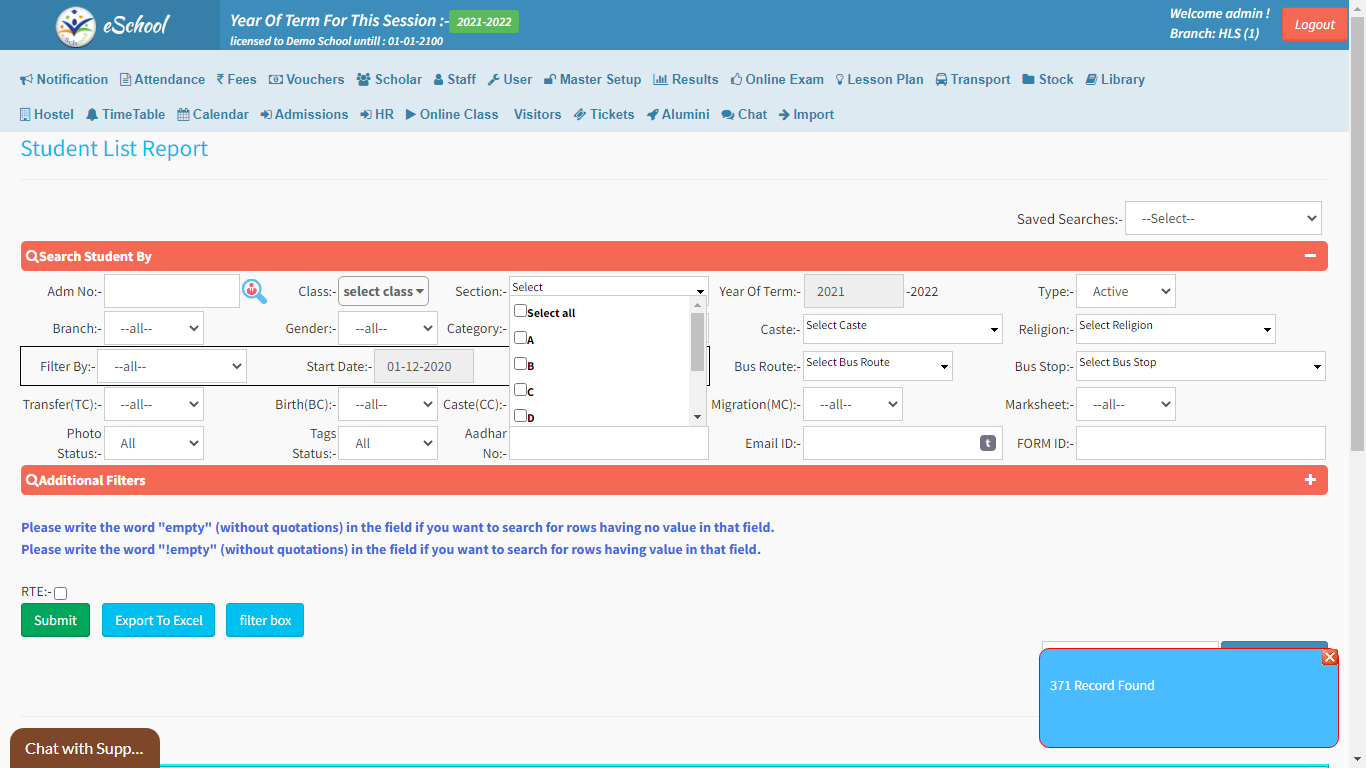Open the Saved Searches dropdown
This screenshot has width=1366, height=768.
point(1222,218)
